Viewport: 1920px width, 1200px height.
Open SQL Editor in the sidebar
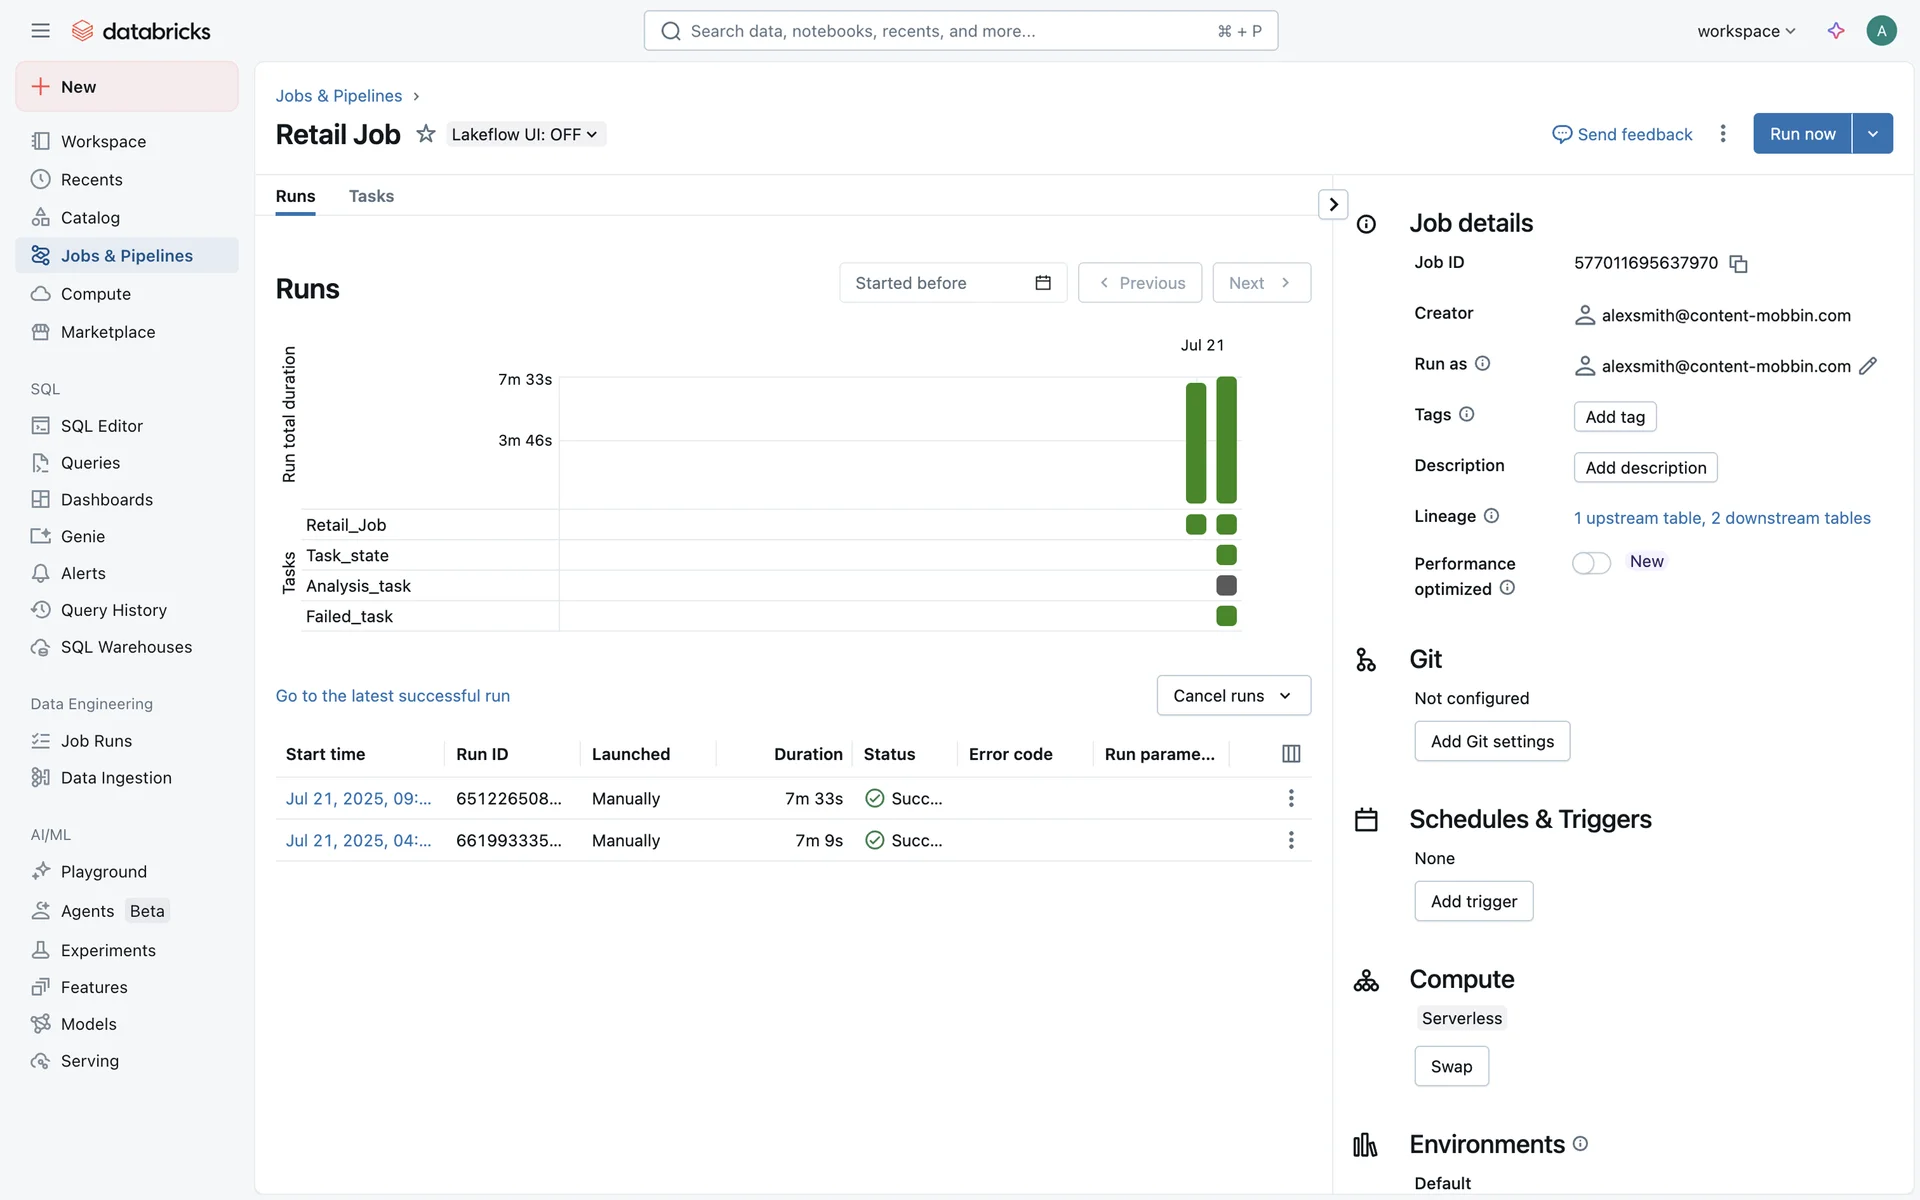pos(101,426)
